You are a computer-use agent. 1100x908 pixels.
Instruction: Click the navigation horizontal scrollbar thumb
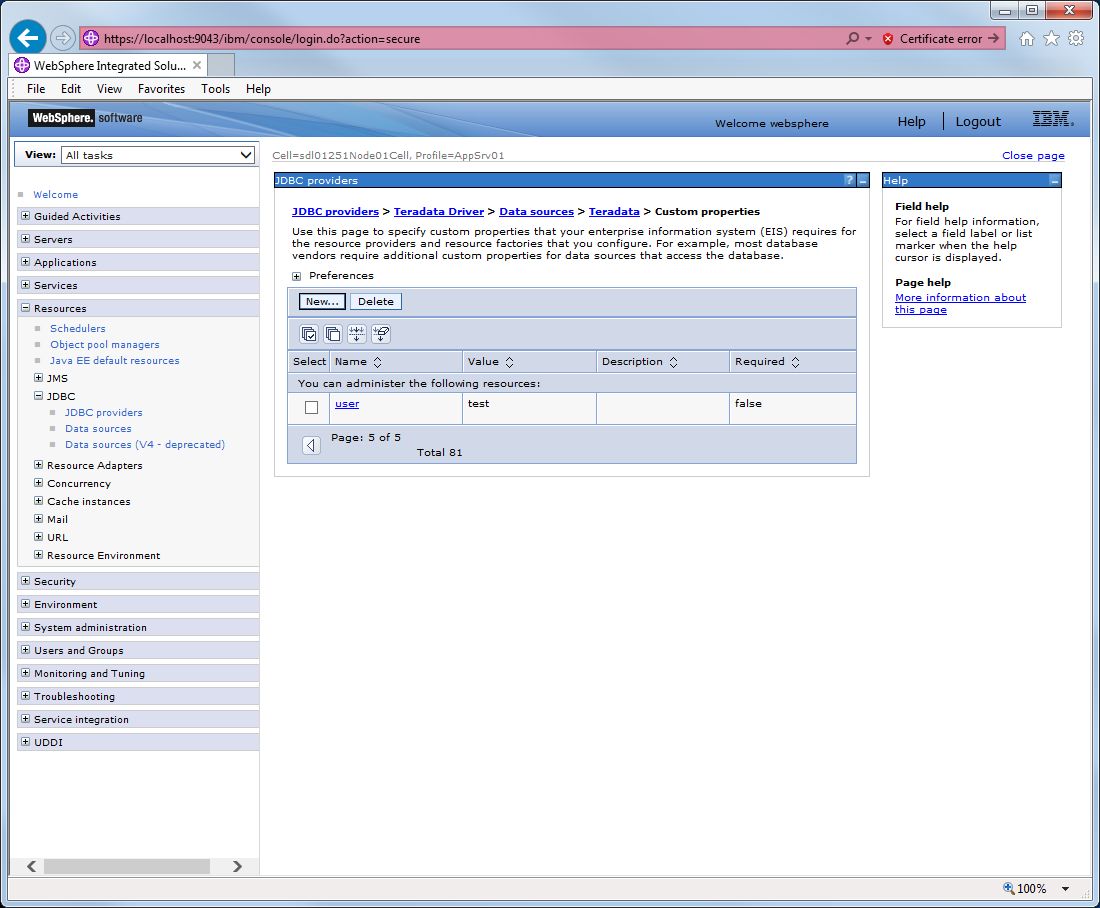(x=127, y=866)
